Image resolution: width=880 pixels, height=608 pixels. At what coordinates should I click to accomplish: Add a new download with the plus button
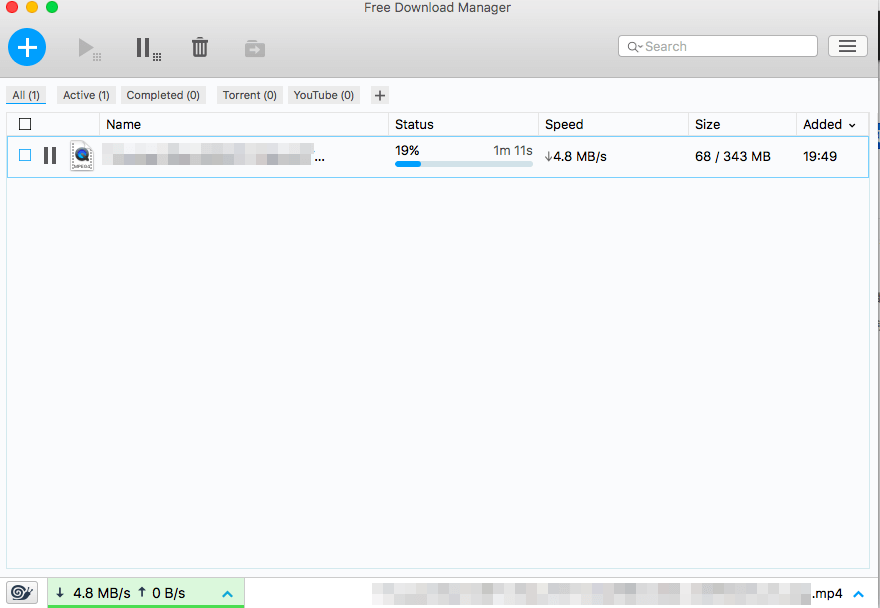pos(27,47)
